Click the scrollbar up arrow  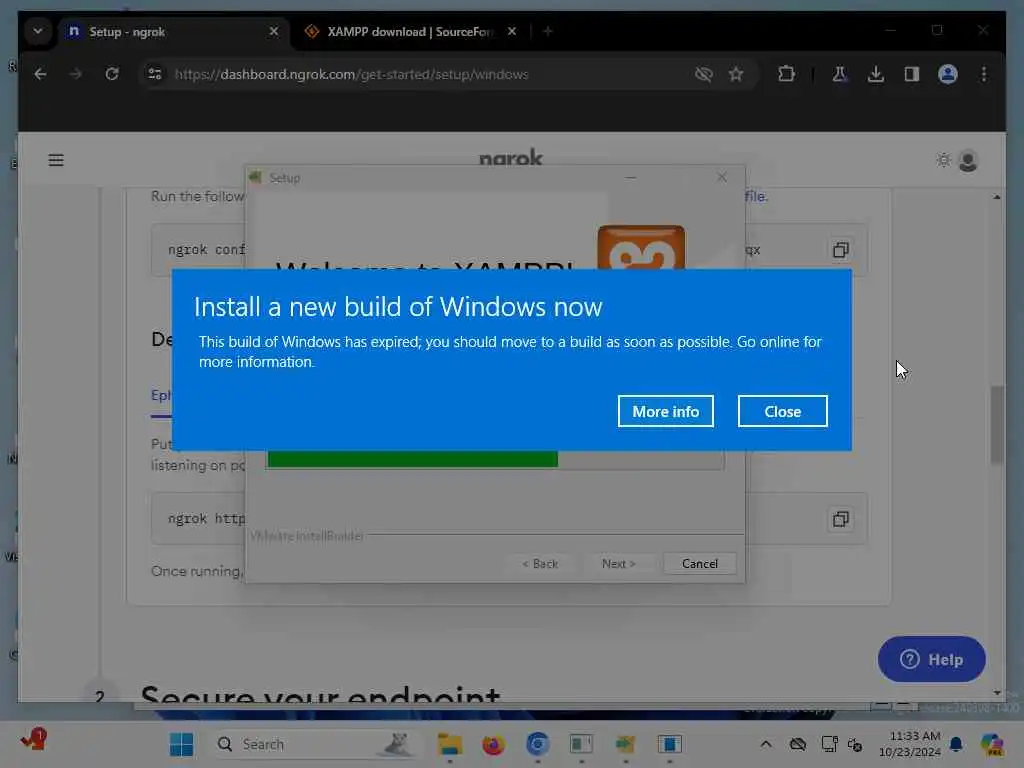pyautogui.click(x=997, y=197)
